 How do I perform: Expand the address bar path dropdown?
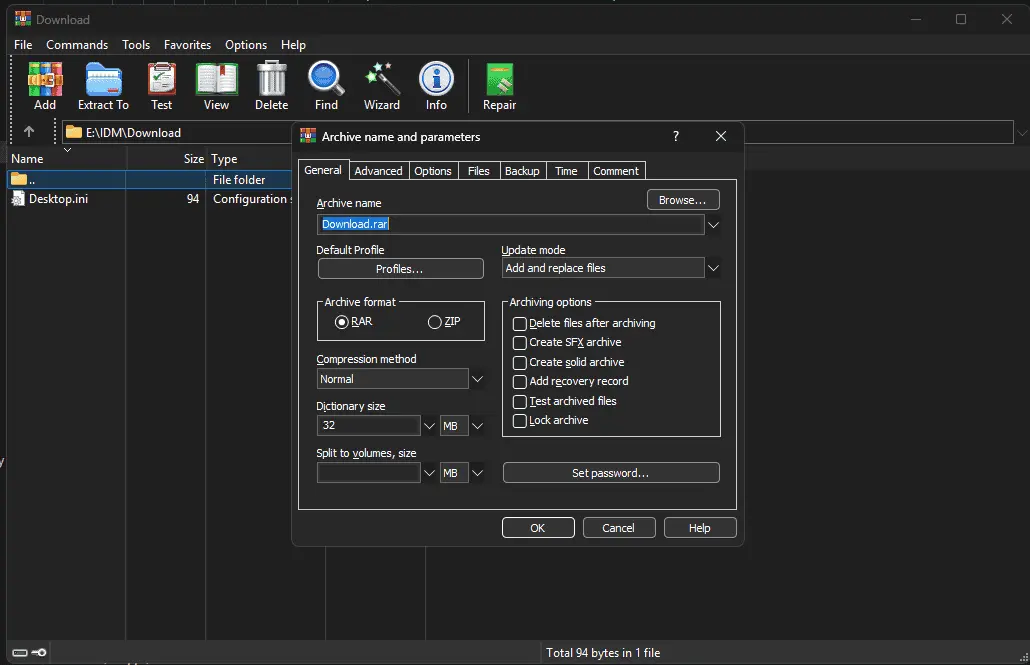point(1021,132)
